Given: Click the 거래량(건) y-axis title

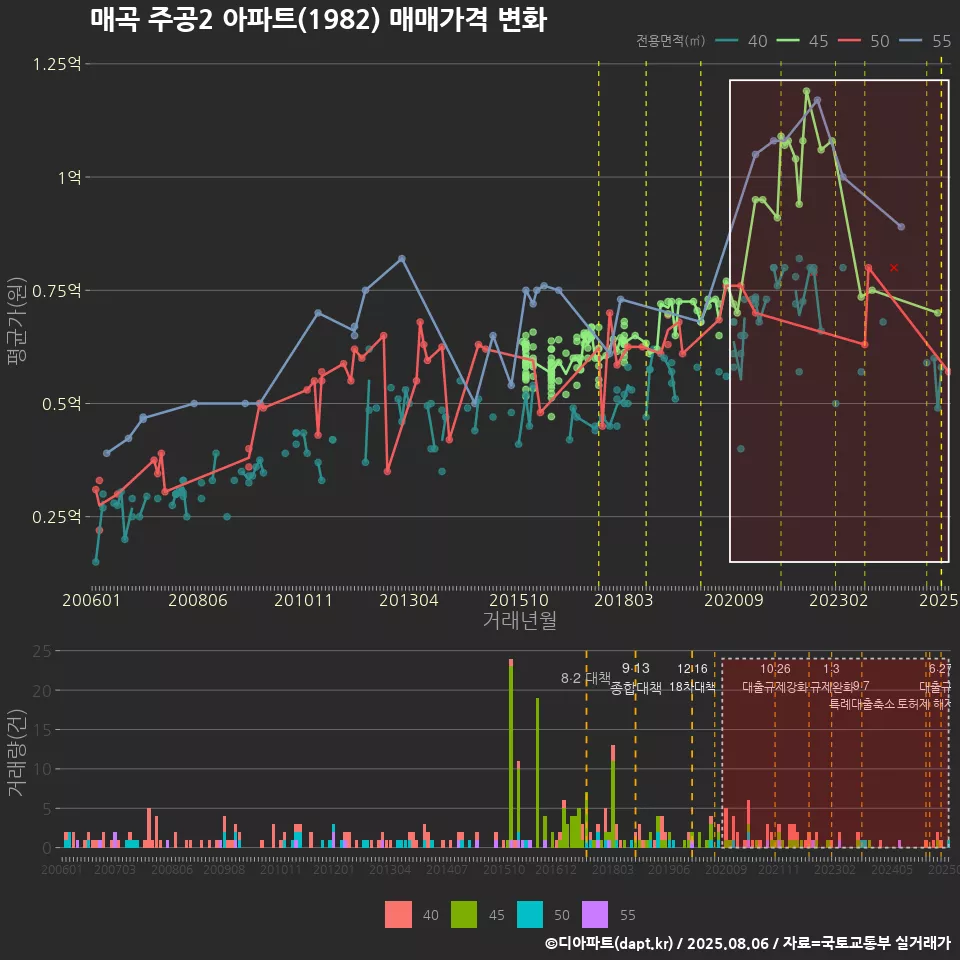Looking at the screenshot, I should click(x=17, y=753).
